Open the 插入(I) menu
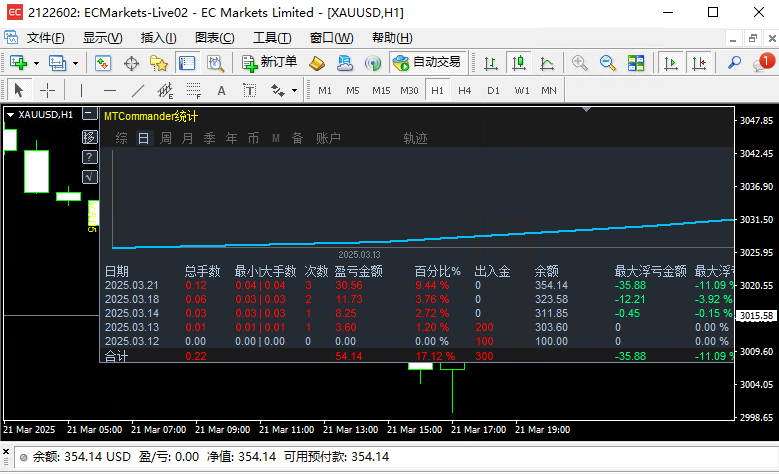This screenshot has height=474, width=779. (158, 38)
